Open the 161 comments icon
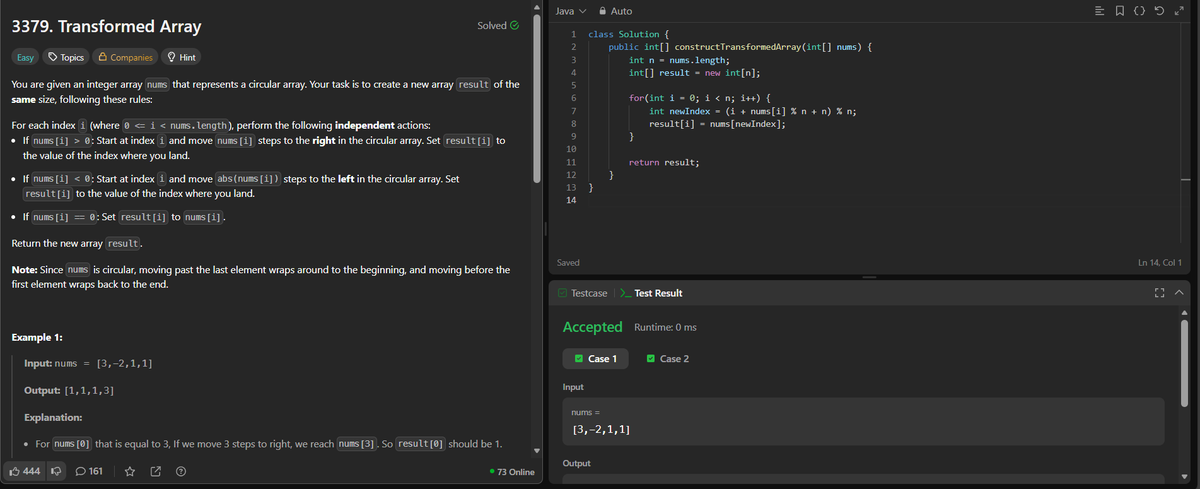 point(90,471)
